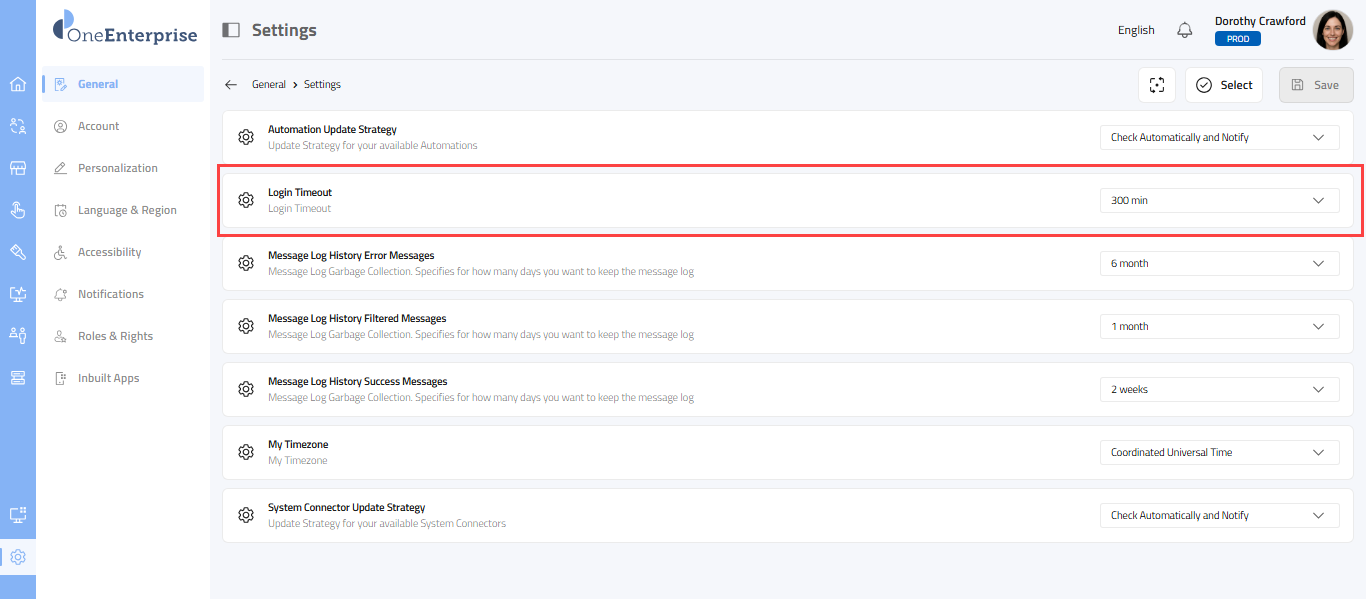Image resolution: width=1366 pixels, height=599 pixels.
Task: Expand the Login Timeout dropdown
Action: 1219,200
